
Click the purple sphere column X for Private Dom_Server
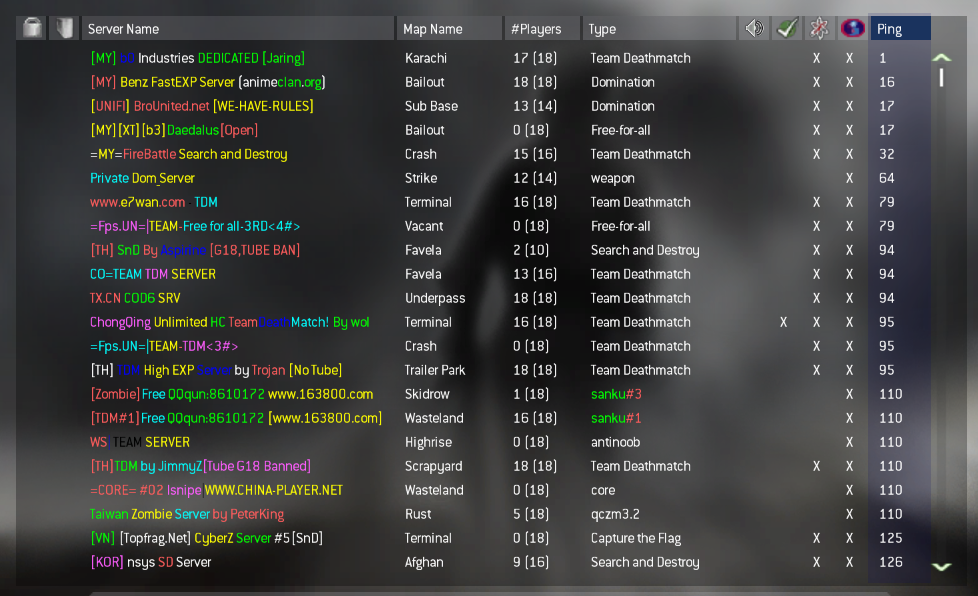(849, 178)
